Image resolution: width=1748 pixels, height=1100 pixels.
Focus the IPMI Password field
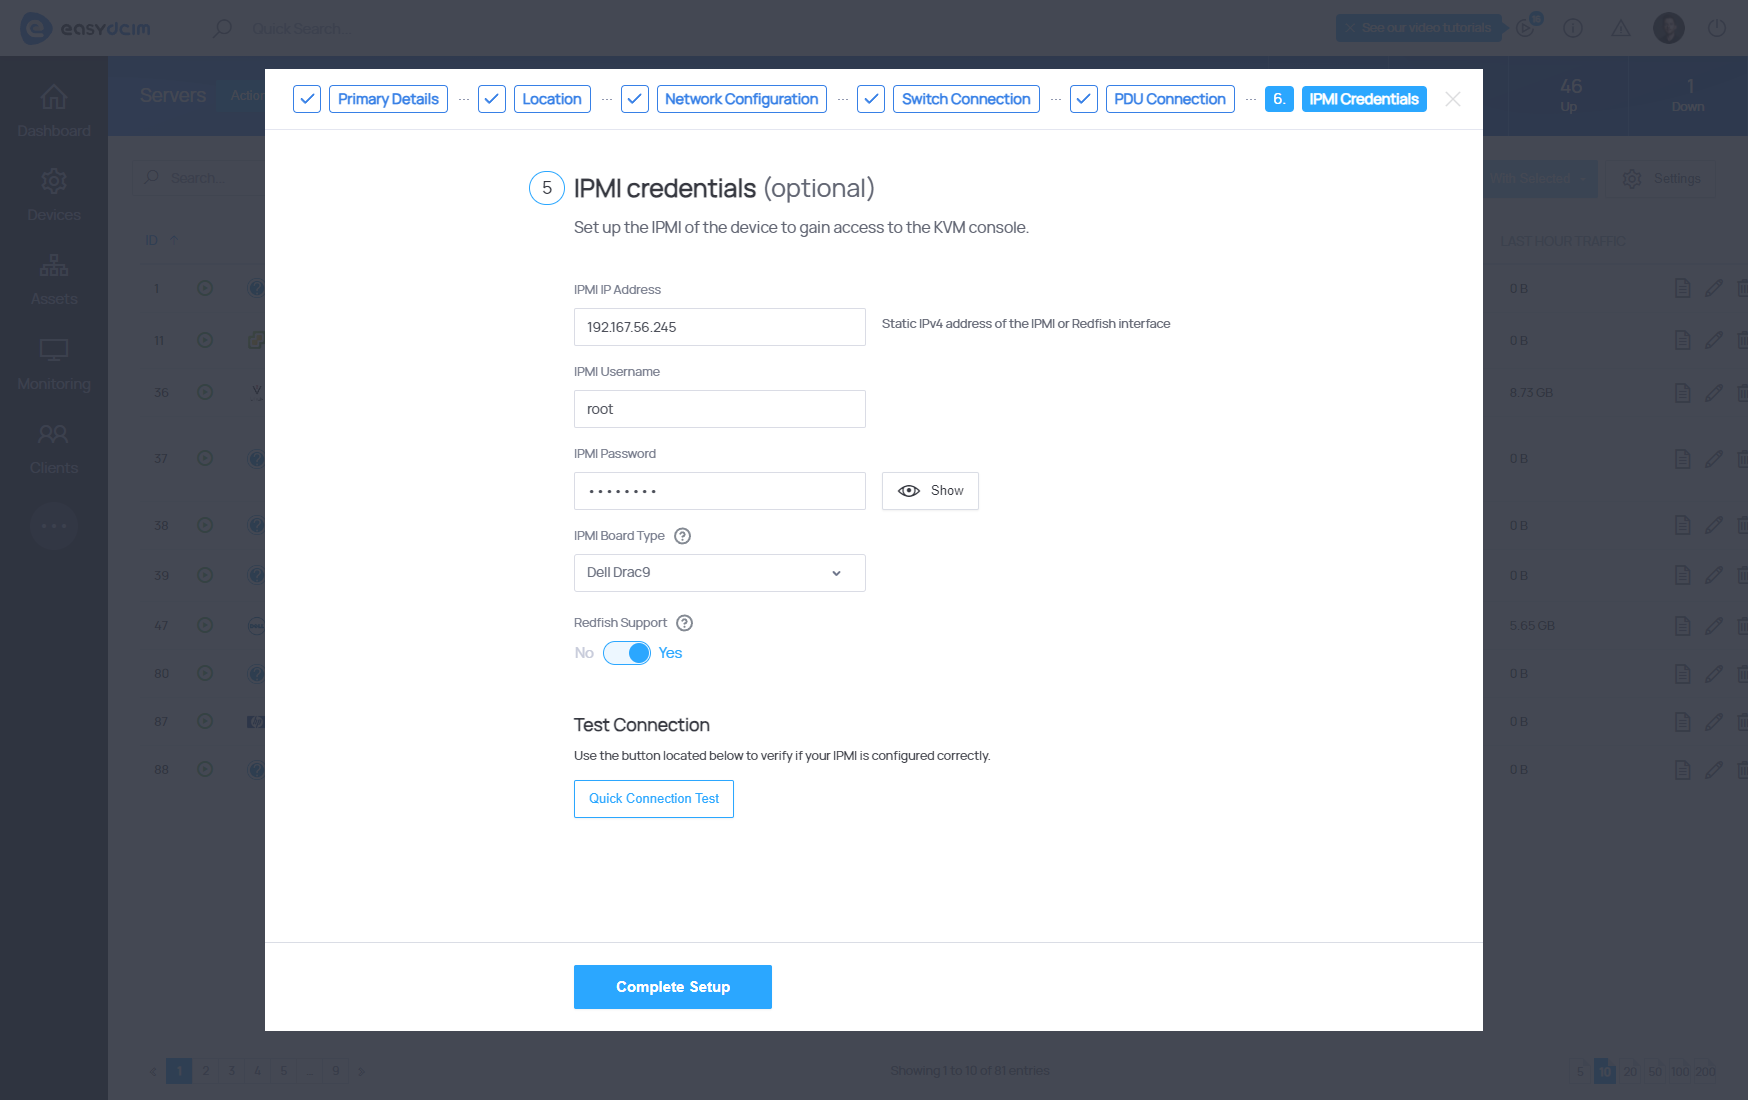720,491
